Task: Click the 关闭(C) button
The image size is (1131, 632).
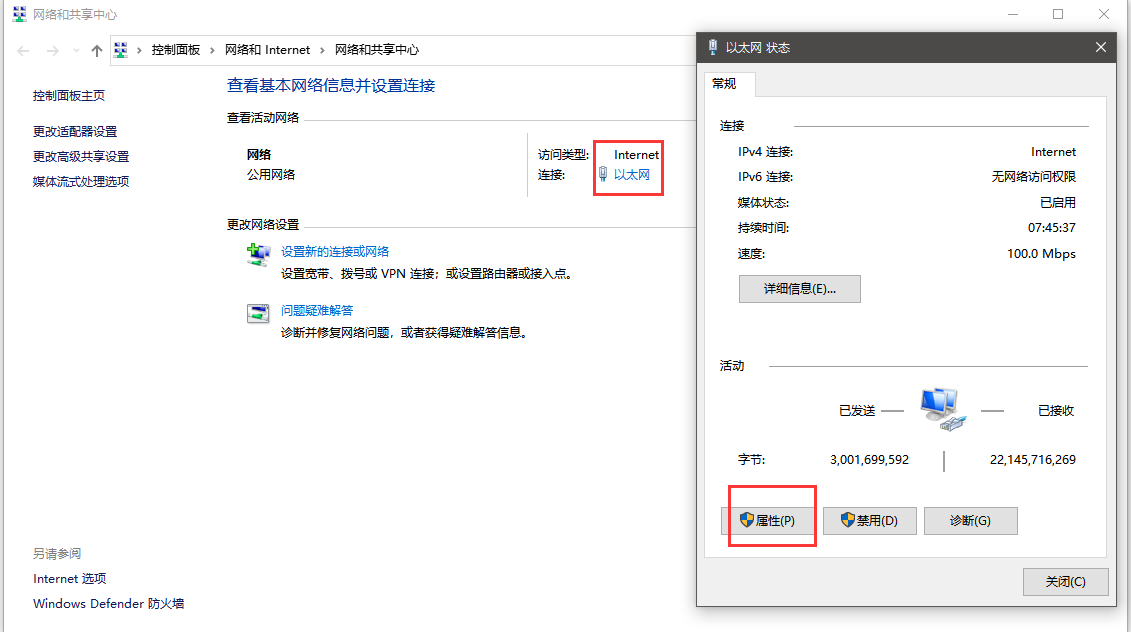Action: tap(1065, 581)
